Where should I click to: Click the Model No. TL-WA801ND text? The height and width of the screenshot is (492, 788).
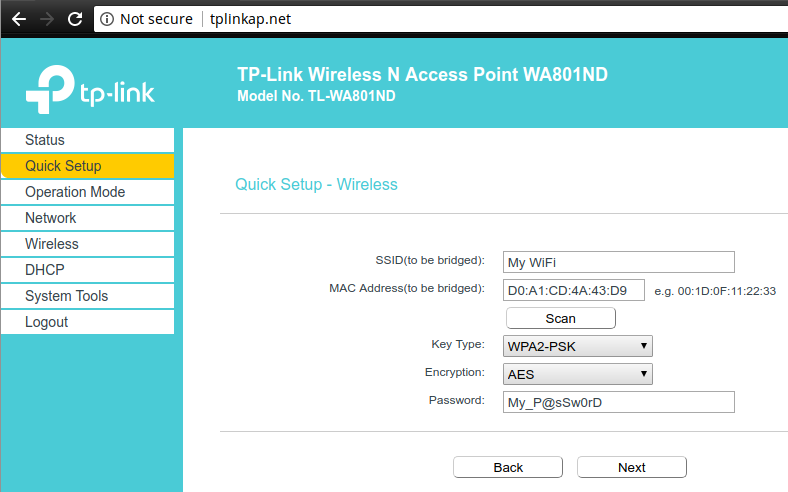(x=316, y=96)
